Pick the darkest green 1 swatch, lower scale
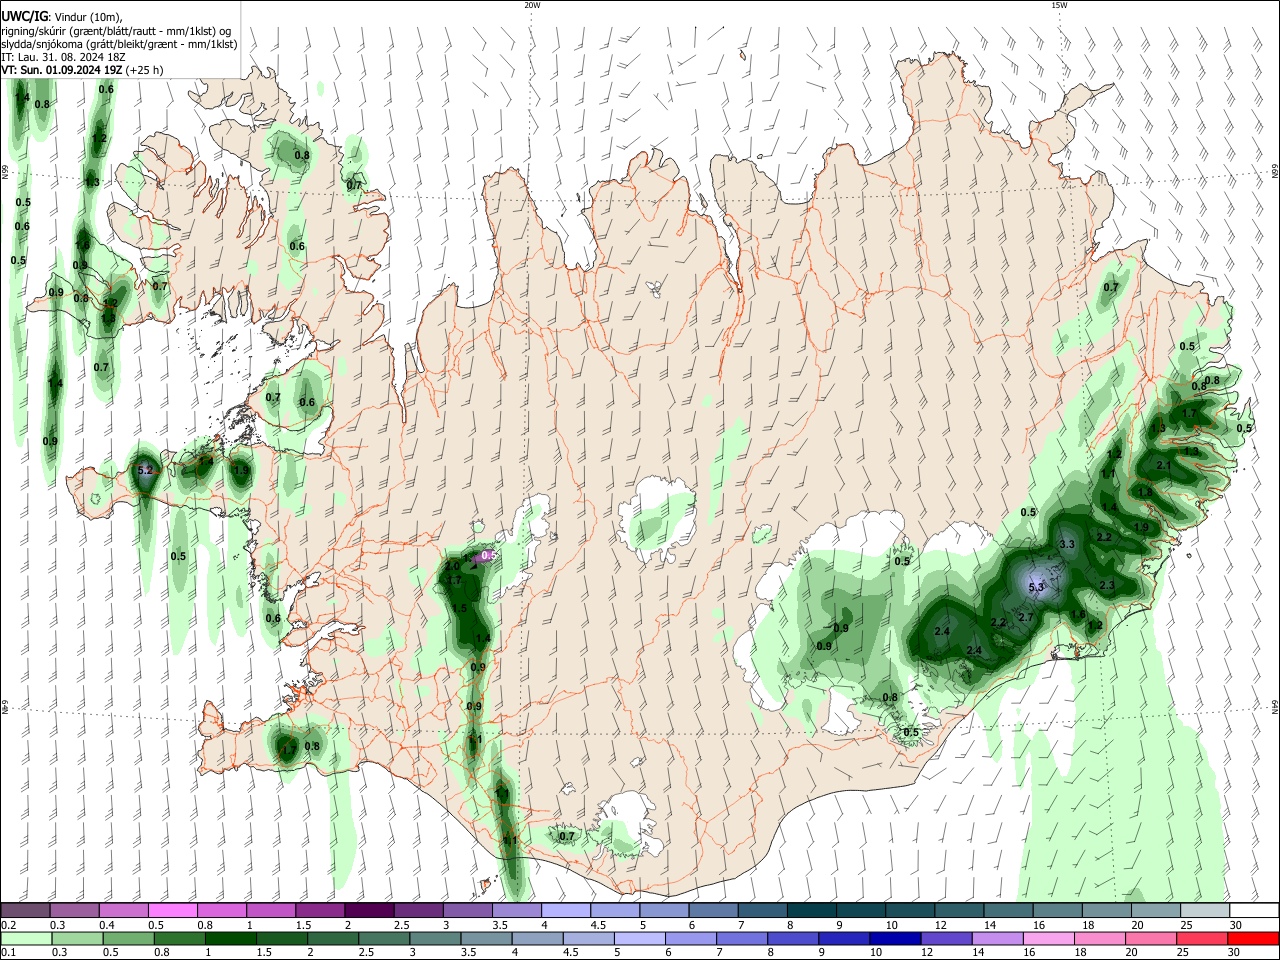The width and height of the screenshot is (1280, 960). [x=230, y=939]
